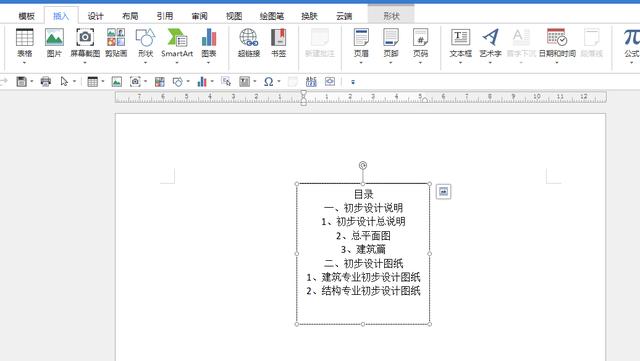Viewport: 640px width, 361px height.
Task: Open the 页码 page number dropdown
Action: click(420, 45)
